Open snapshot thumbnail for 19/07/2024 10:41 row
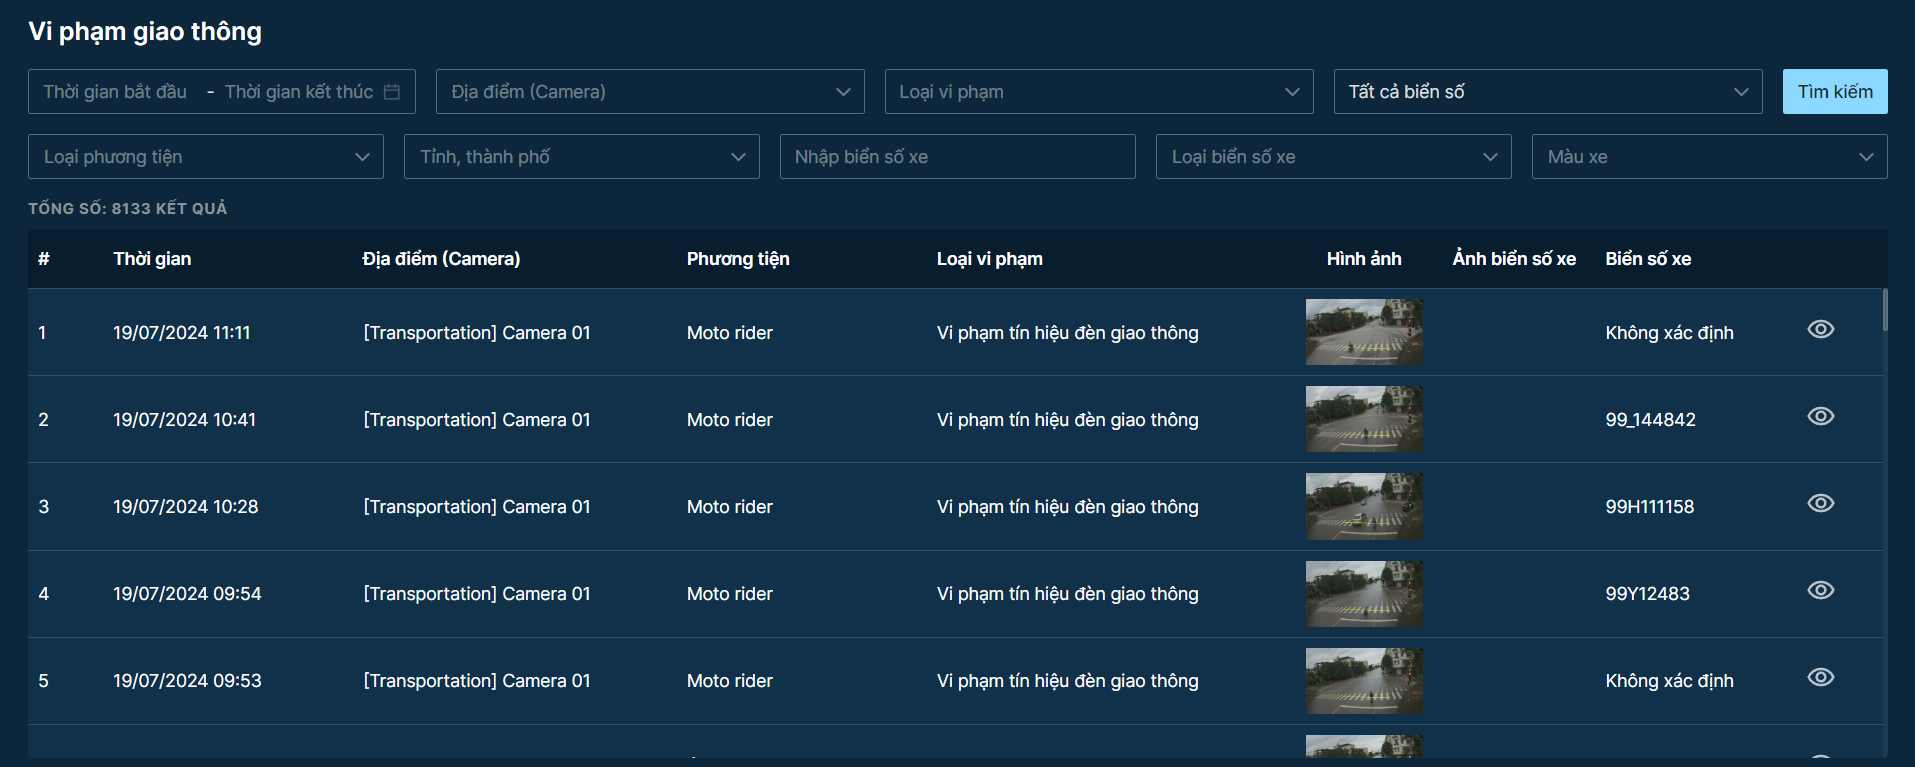1915x767 pixels. (1364, 419)
